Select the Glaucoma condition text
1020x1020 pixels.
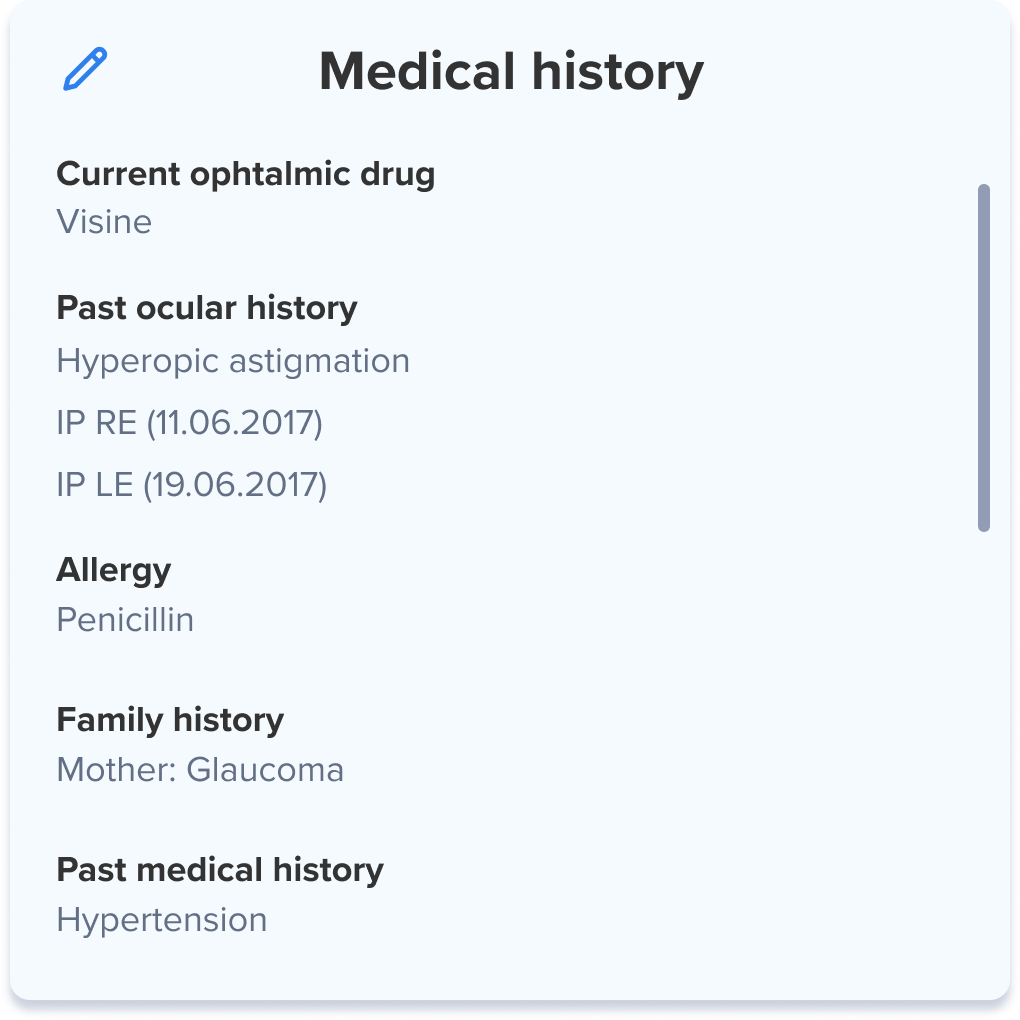[265, 770]
